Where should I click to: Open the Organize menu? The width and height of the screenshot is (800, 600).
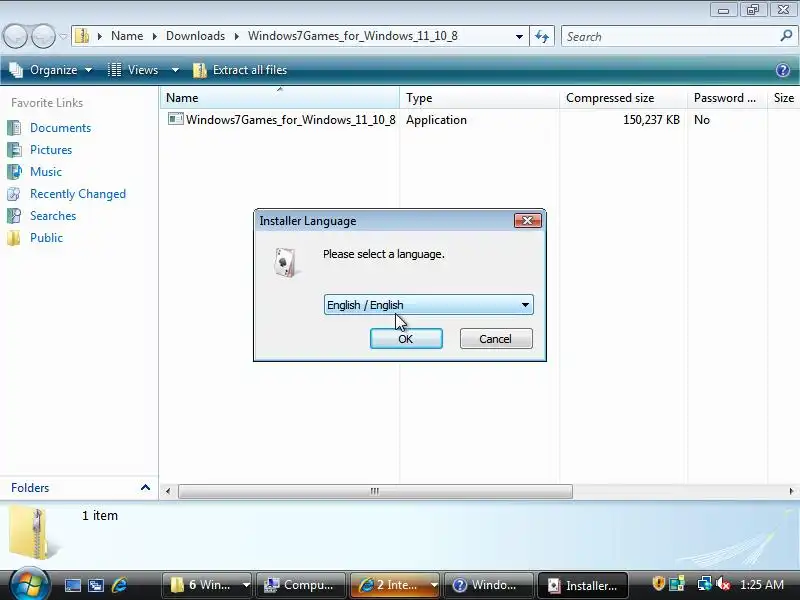(51, 70)
